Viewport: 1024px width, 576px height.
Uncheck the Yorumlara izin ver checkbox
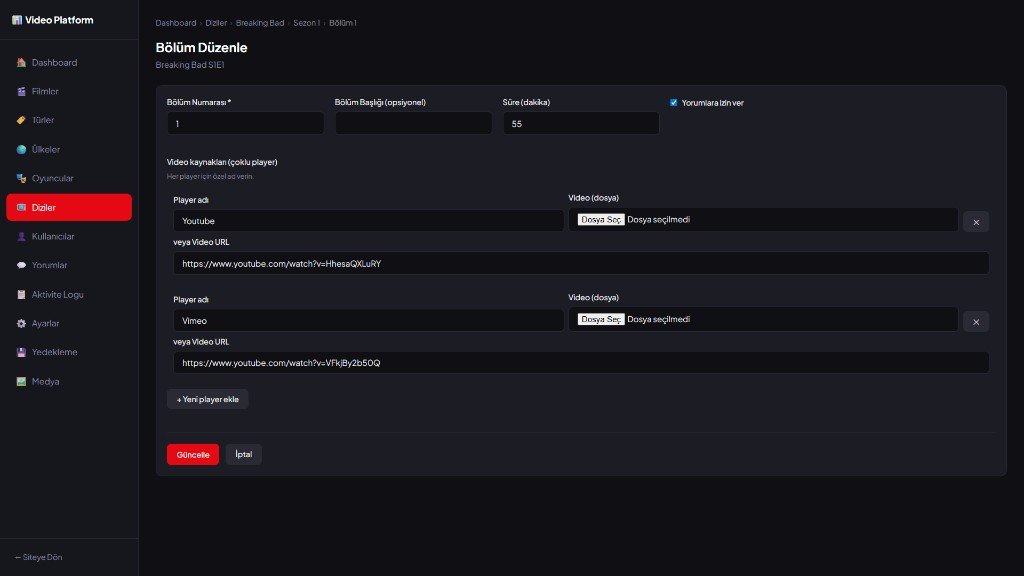(x=673, y=101)
